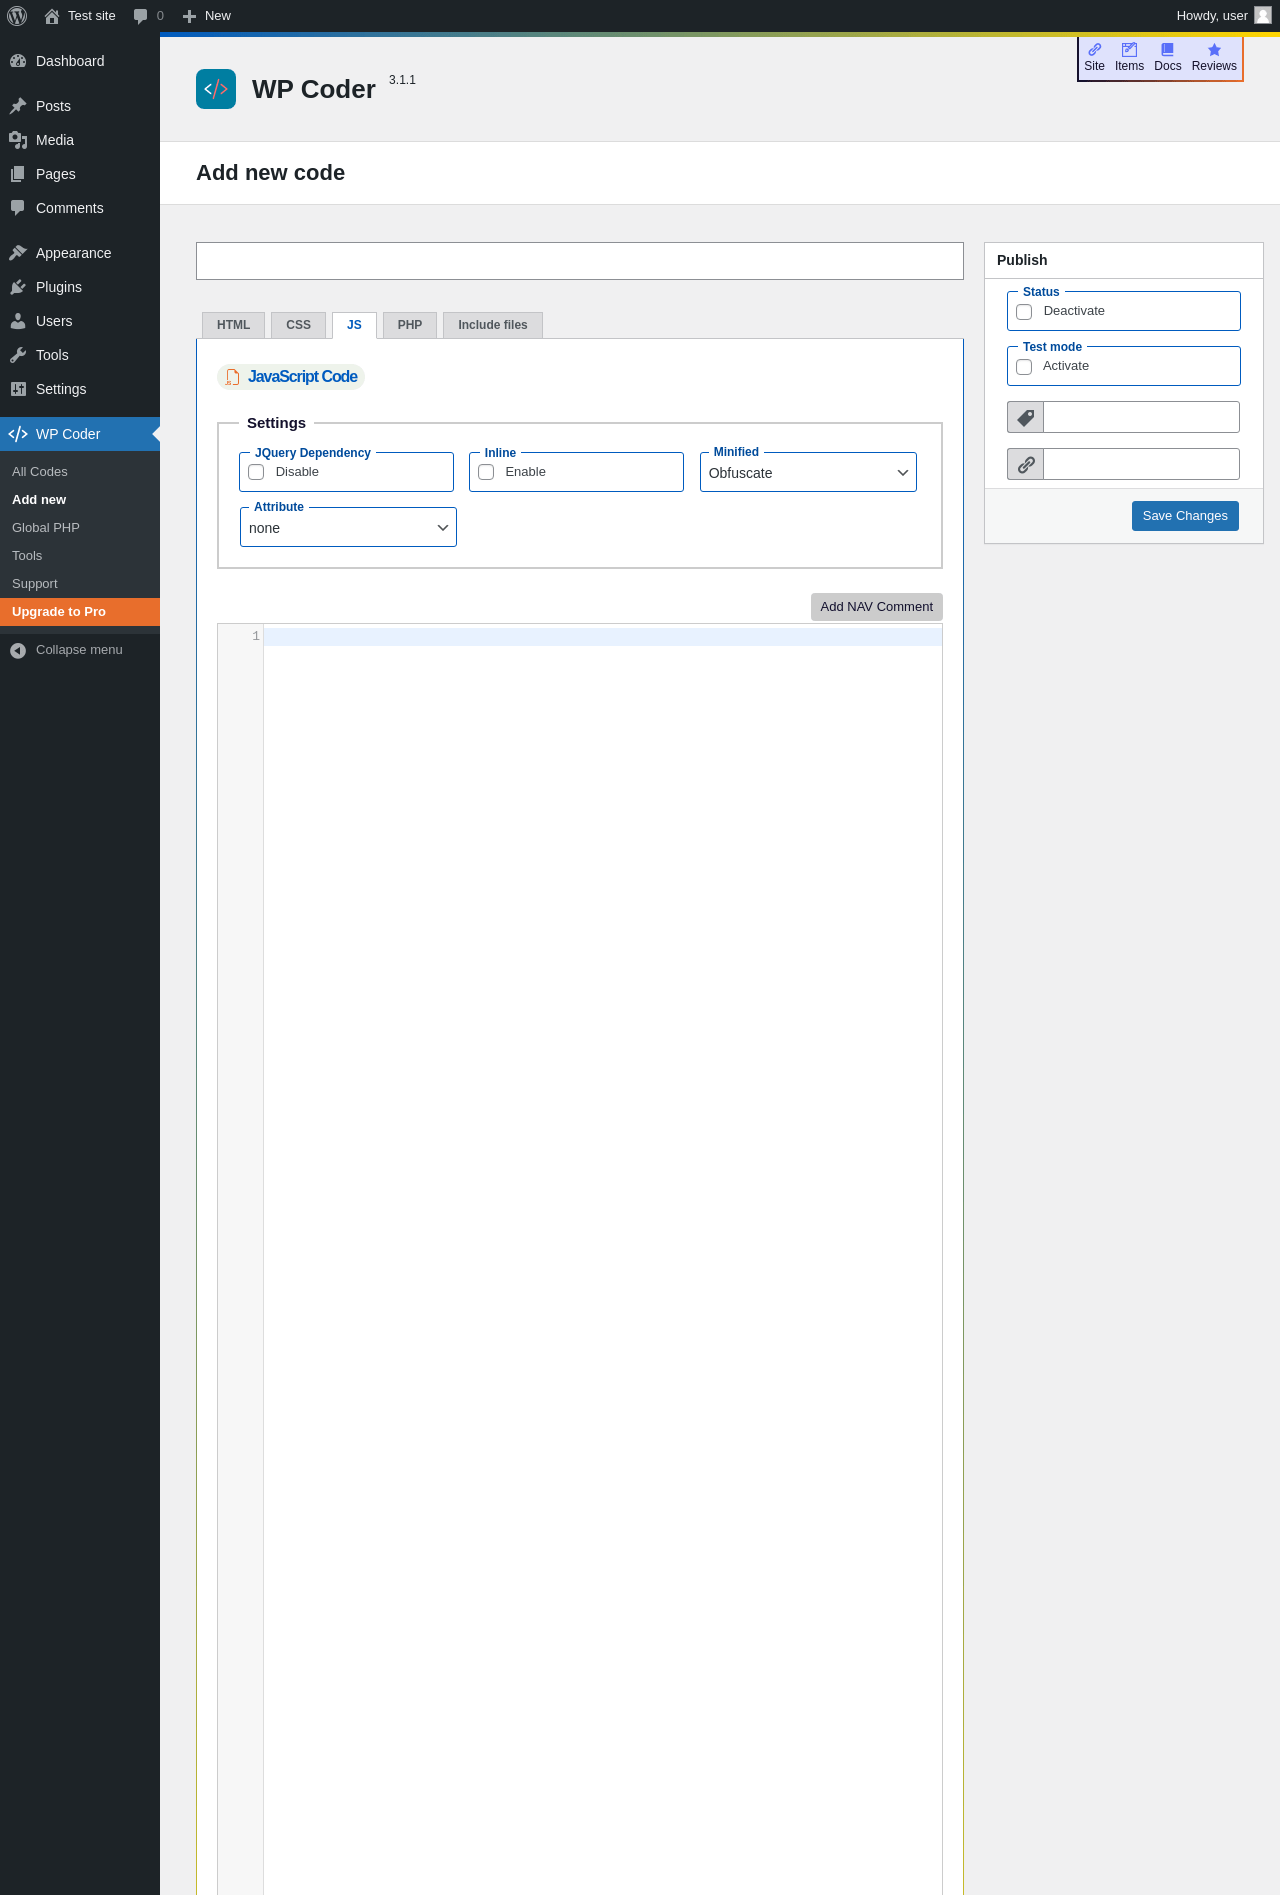Open the Attribute none dropdown

(x=348, y=528)
